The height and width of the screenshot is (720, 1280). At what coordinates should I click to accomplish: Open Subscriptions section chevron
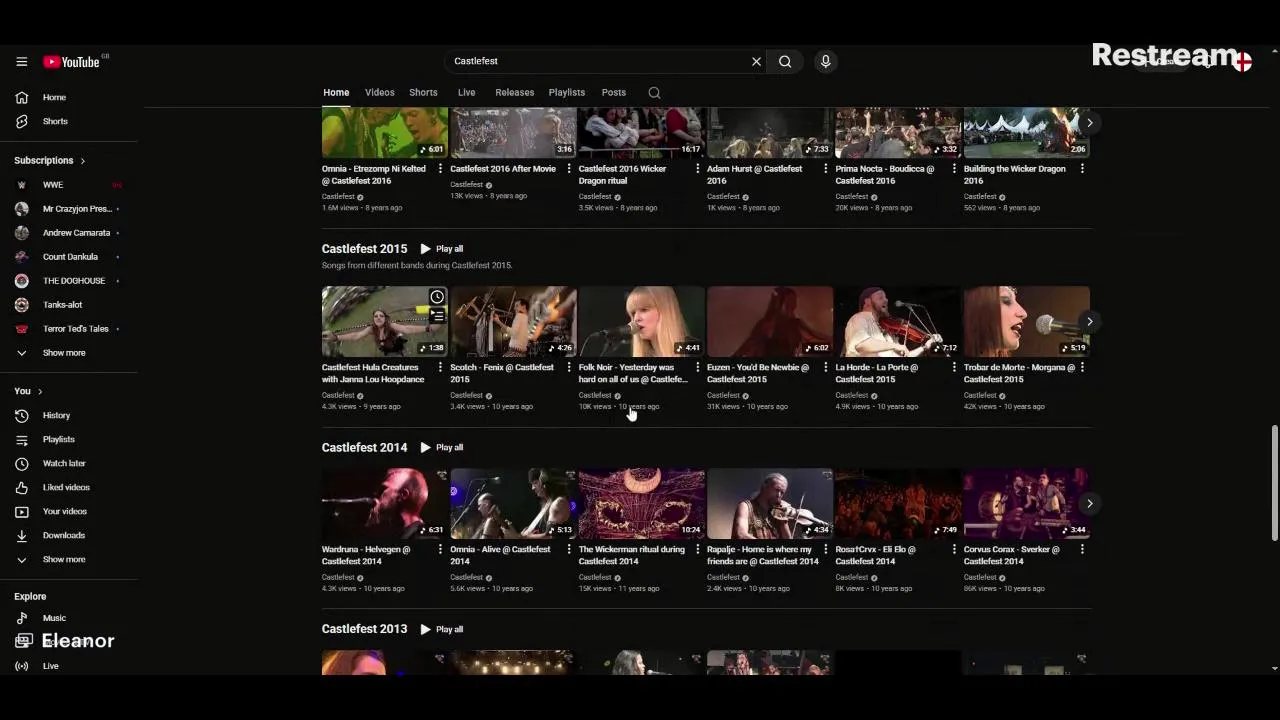[82, 160]
